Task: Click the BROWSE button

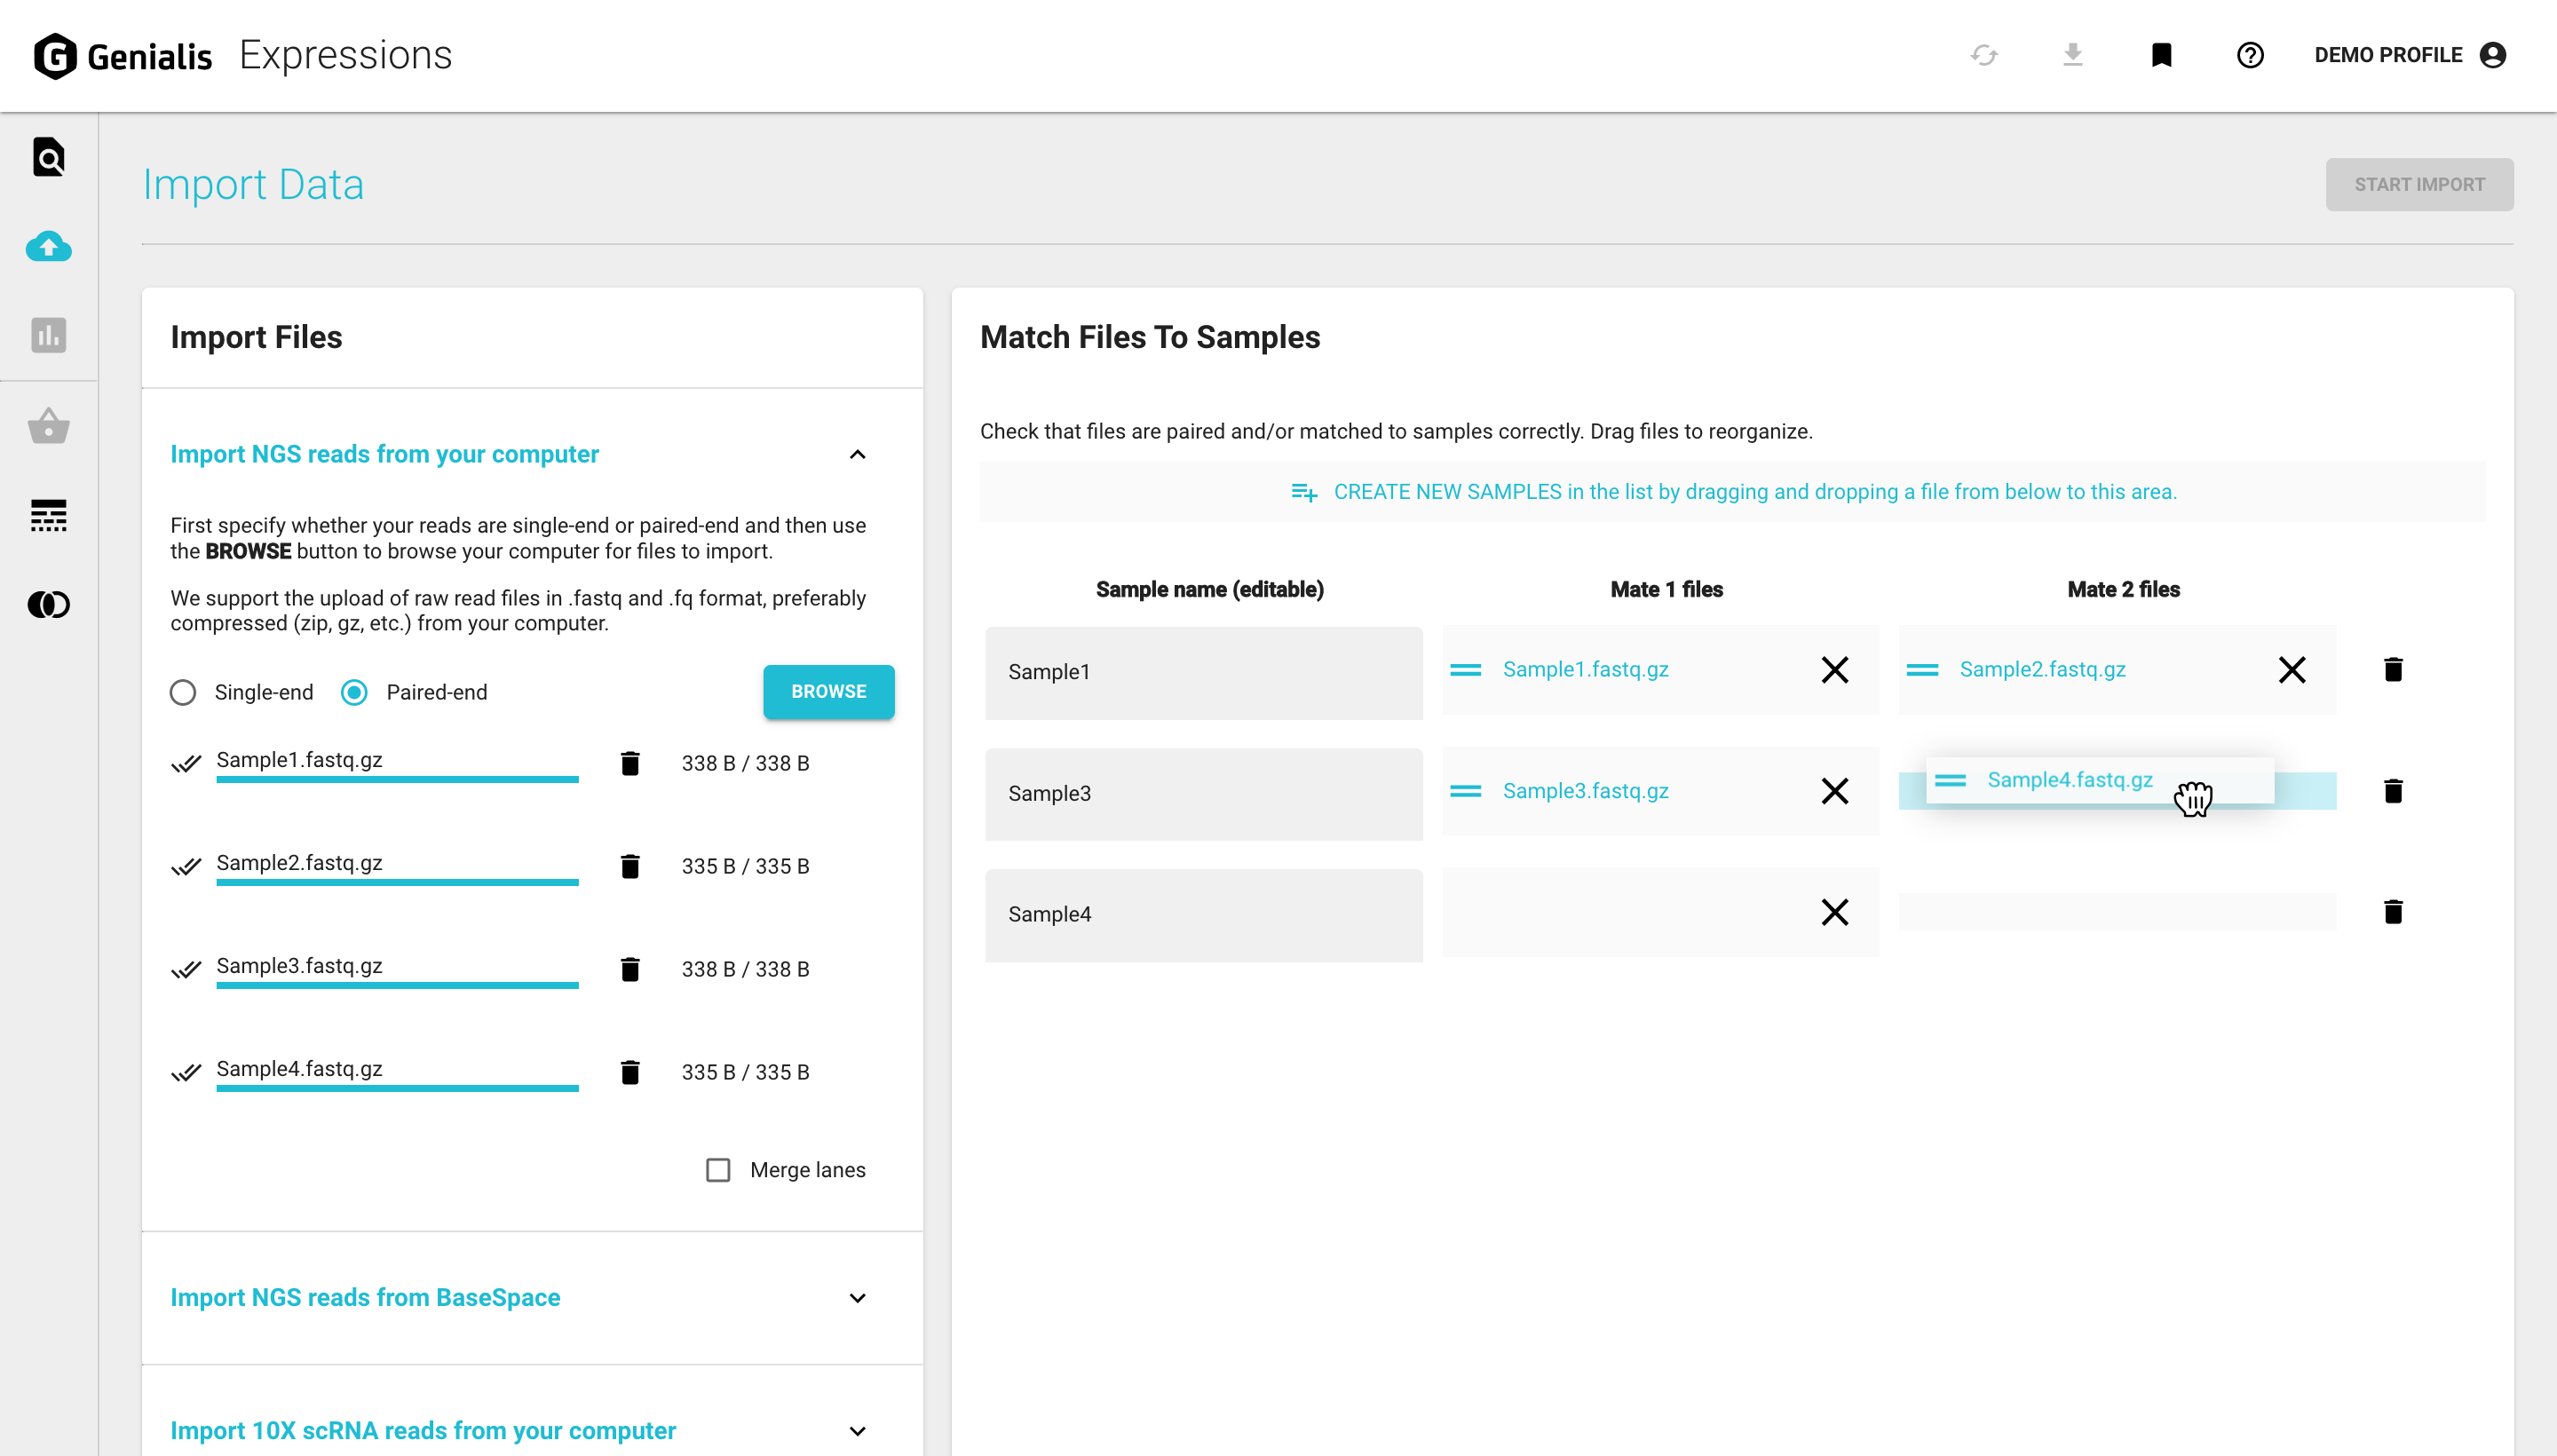Action: pyautogui.click(x=828, y=692)
